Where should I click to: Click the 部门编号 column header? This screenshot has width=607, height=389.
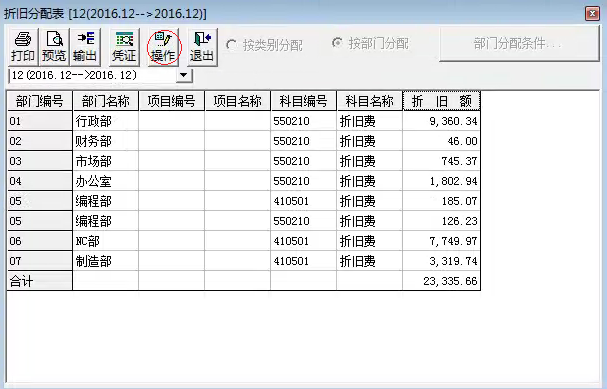39,101
